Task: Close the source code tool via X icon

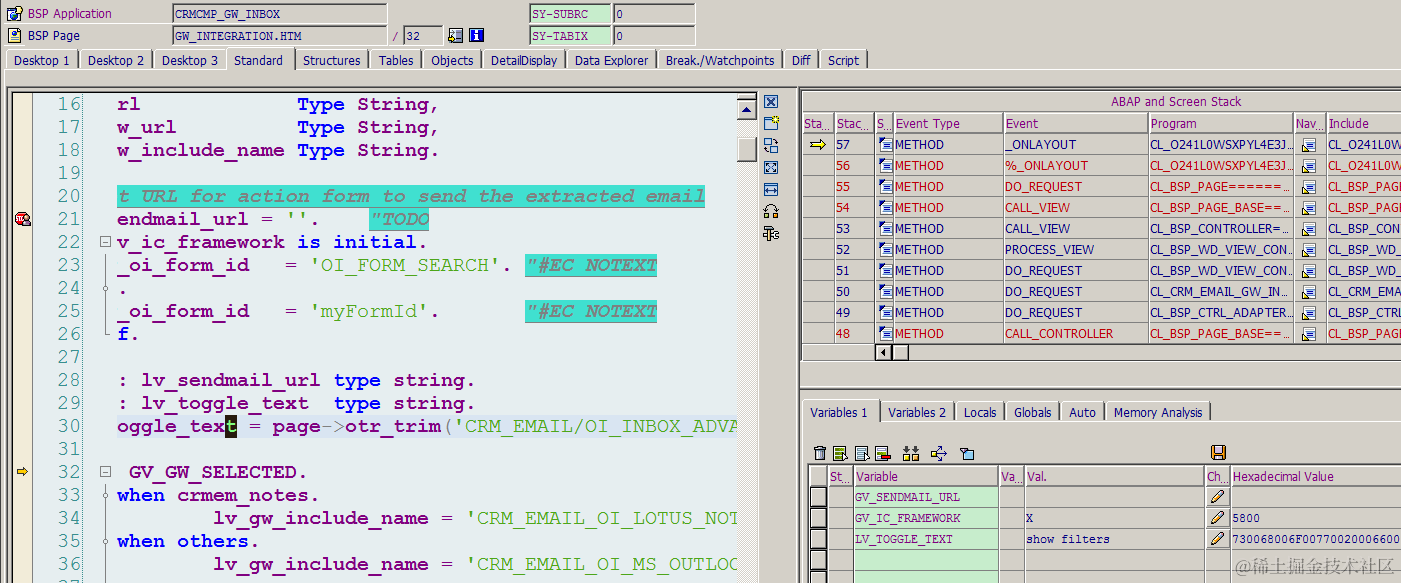Action: (771, 102)
